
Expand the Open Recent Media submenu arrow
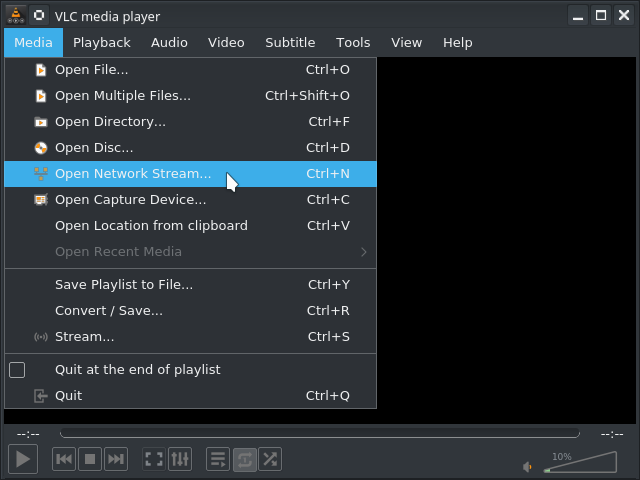tap(364, 252)
